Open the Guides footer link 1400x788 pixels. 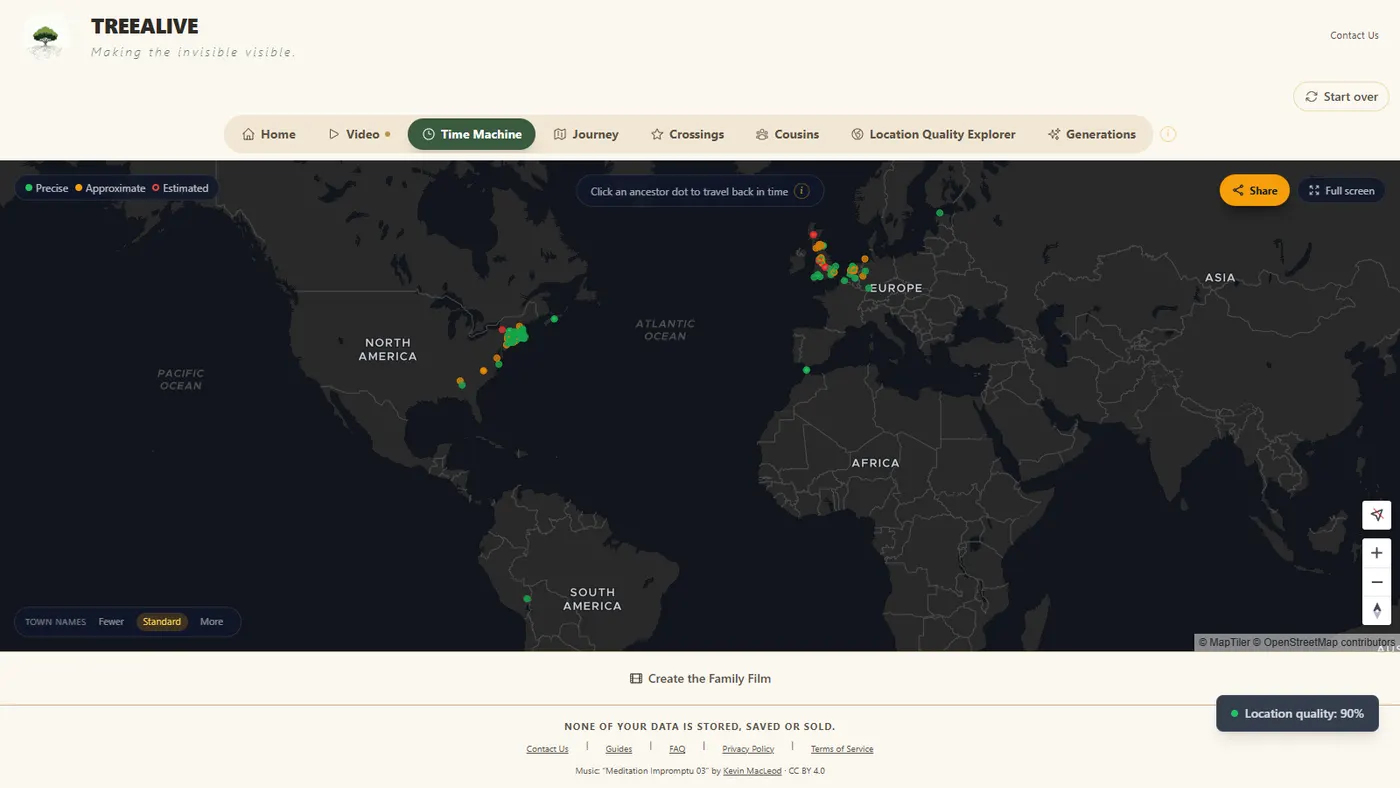coord(619,749)
